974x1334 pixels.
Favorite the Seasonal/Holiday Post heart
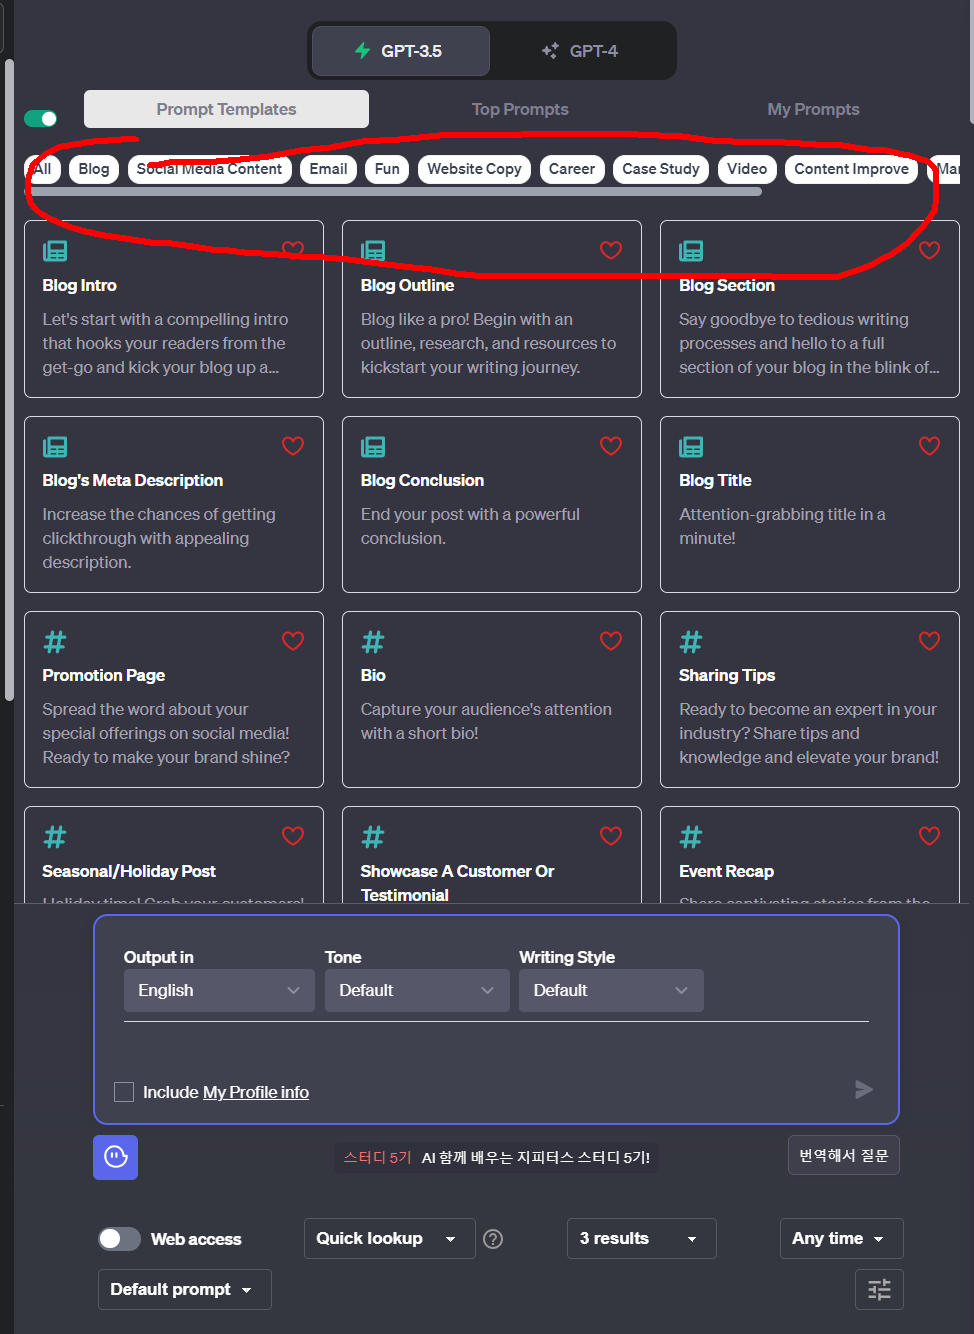click(x=293, y=836)
